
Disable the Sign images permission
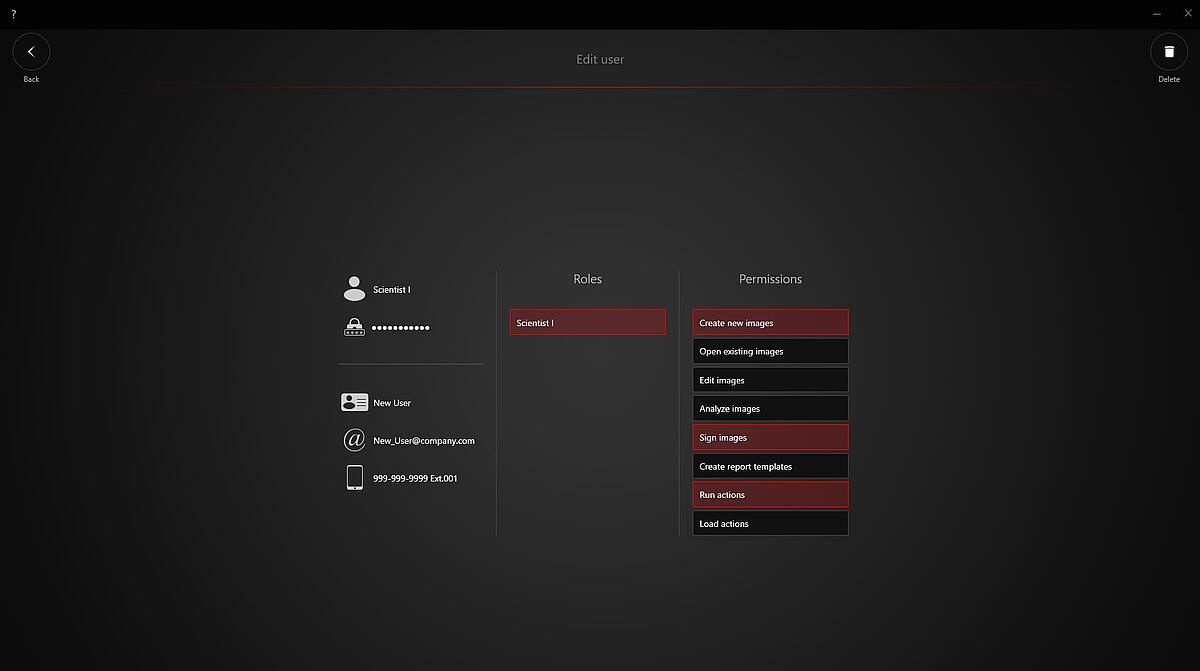(770, 438)
